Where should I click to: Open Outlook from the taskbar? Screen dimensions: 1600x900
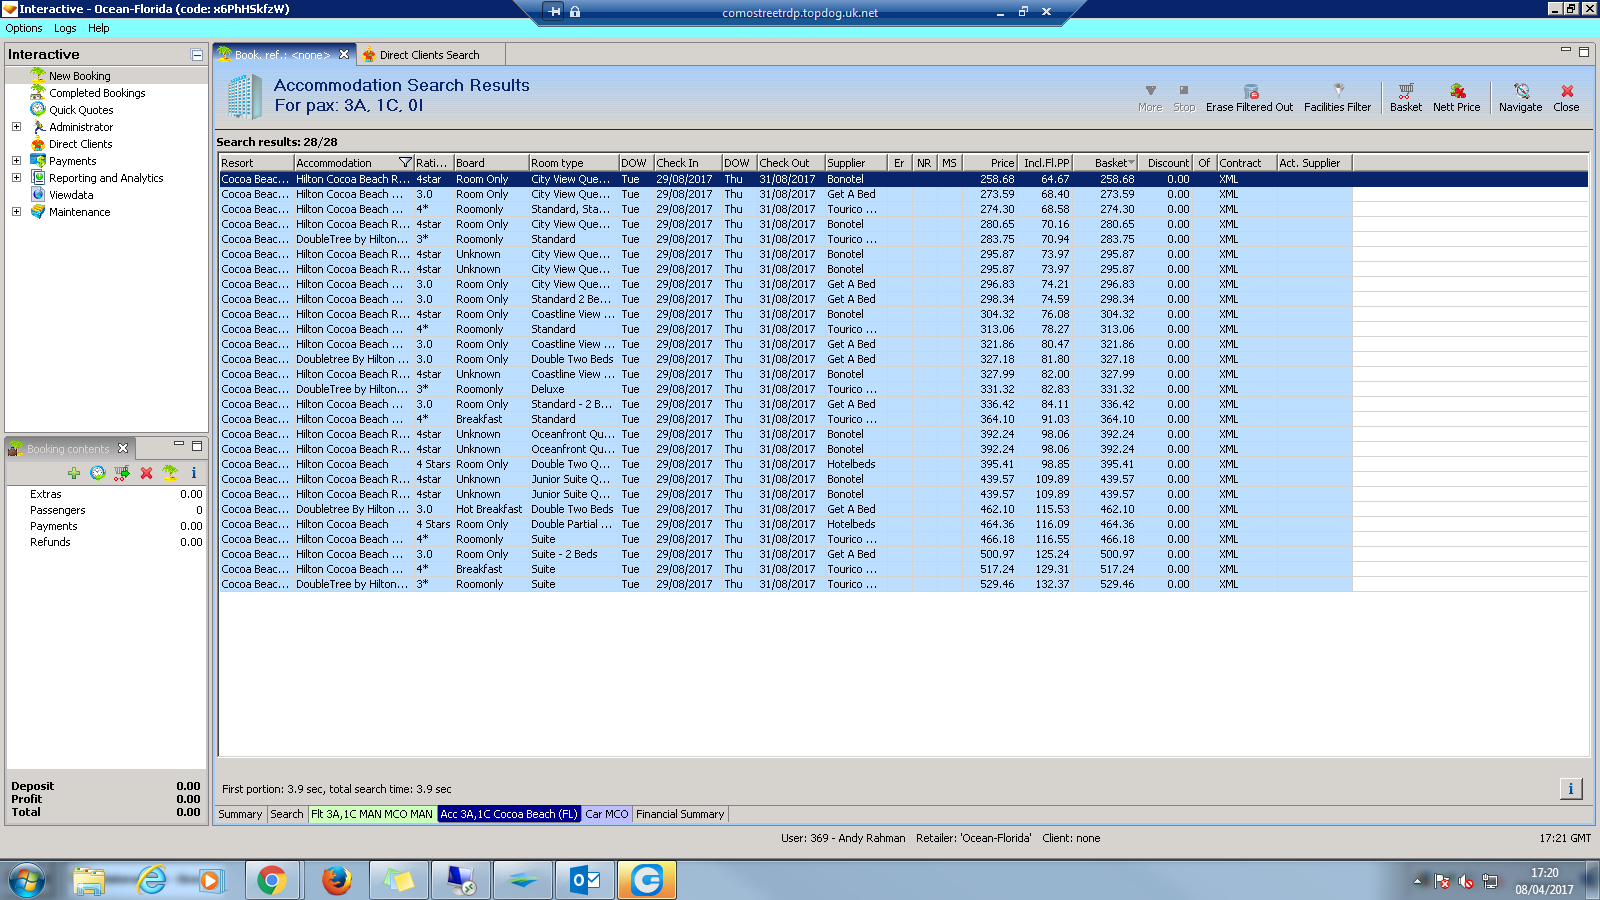coord(585,880)
